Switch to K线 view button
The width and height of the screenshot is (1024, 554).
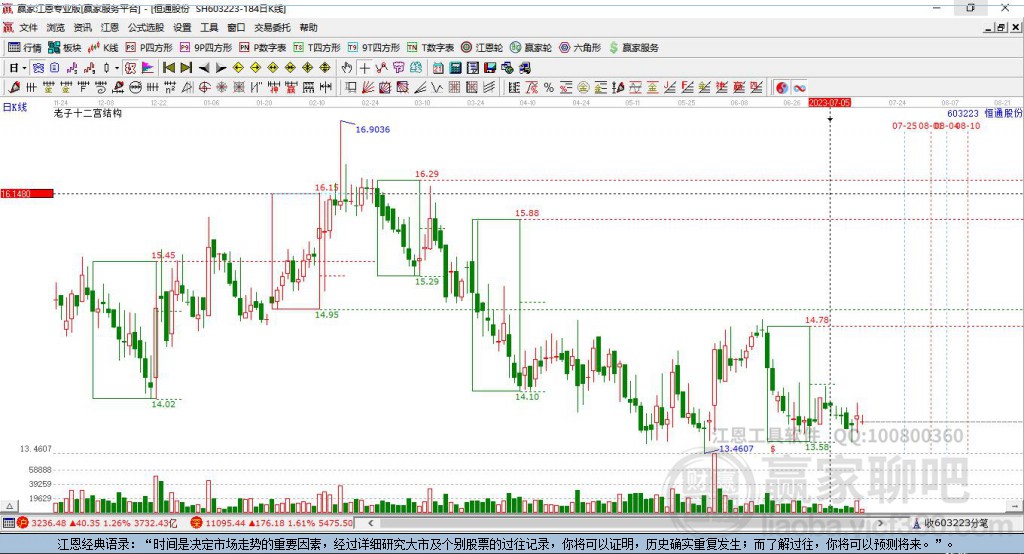tap(103, 48)
